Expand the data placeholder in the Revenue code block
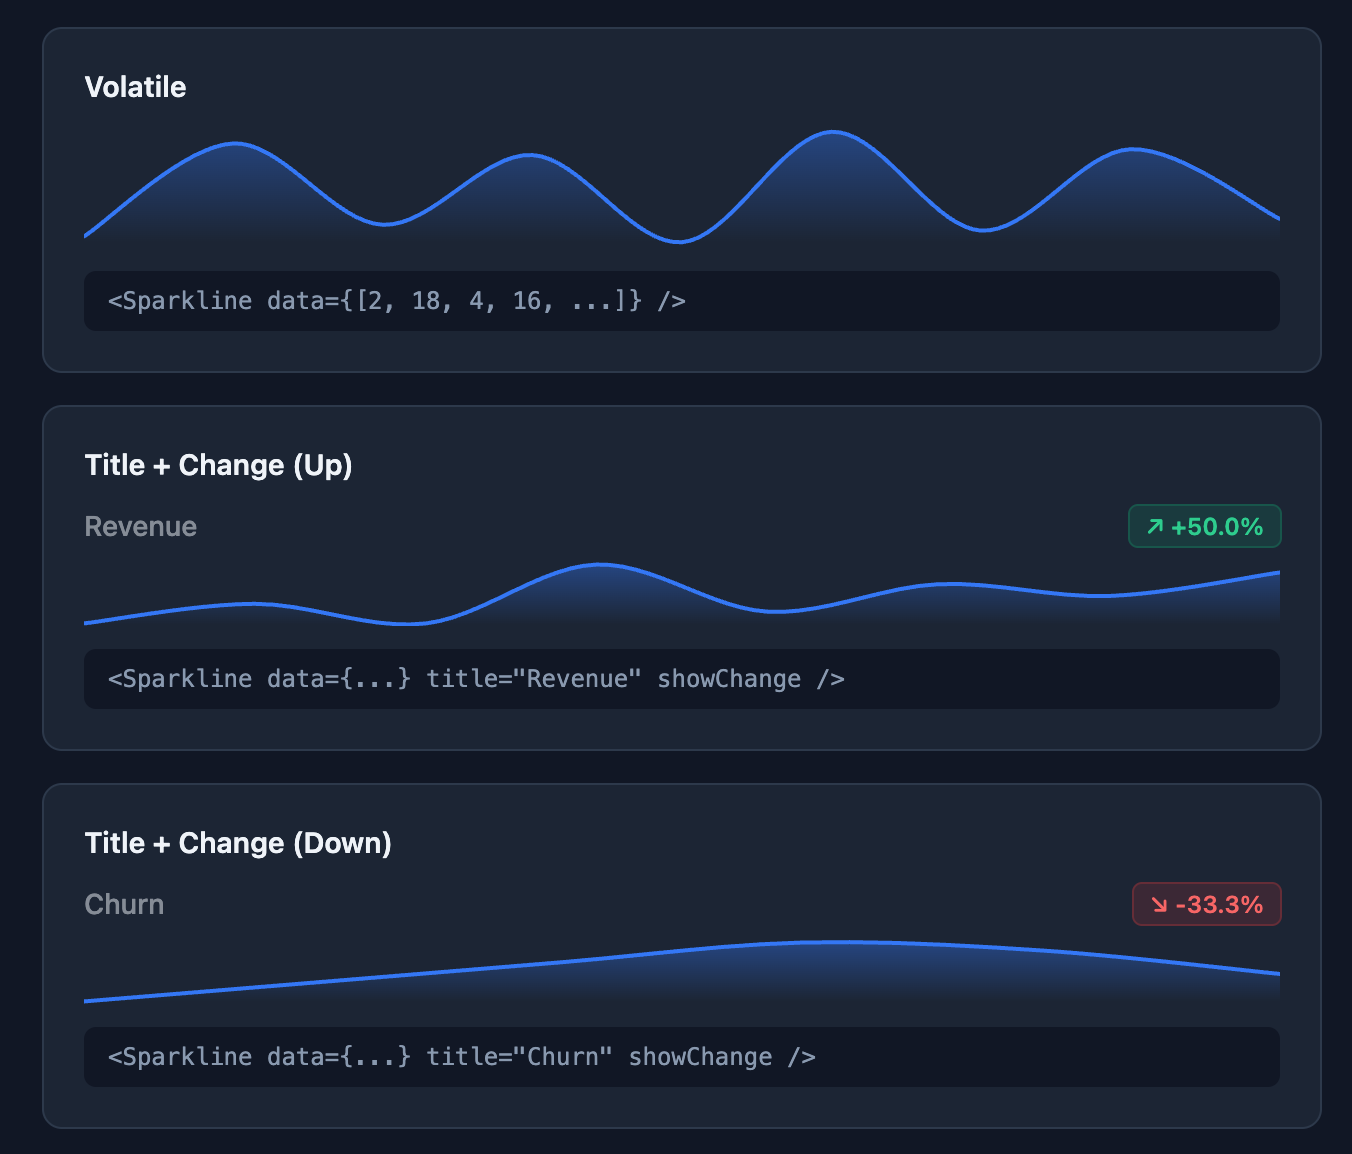This screenshot has height=1154, width=1352. click(x=378, y=679)
